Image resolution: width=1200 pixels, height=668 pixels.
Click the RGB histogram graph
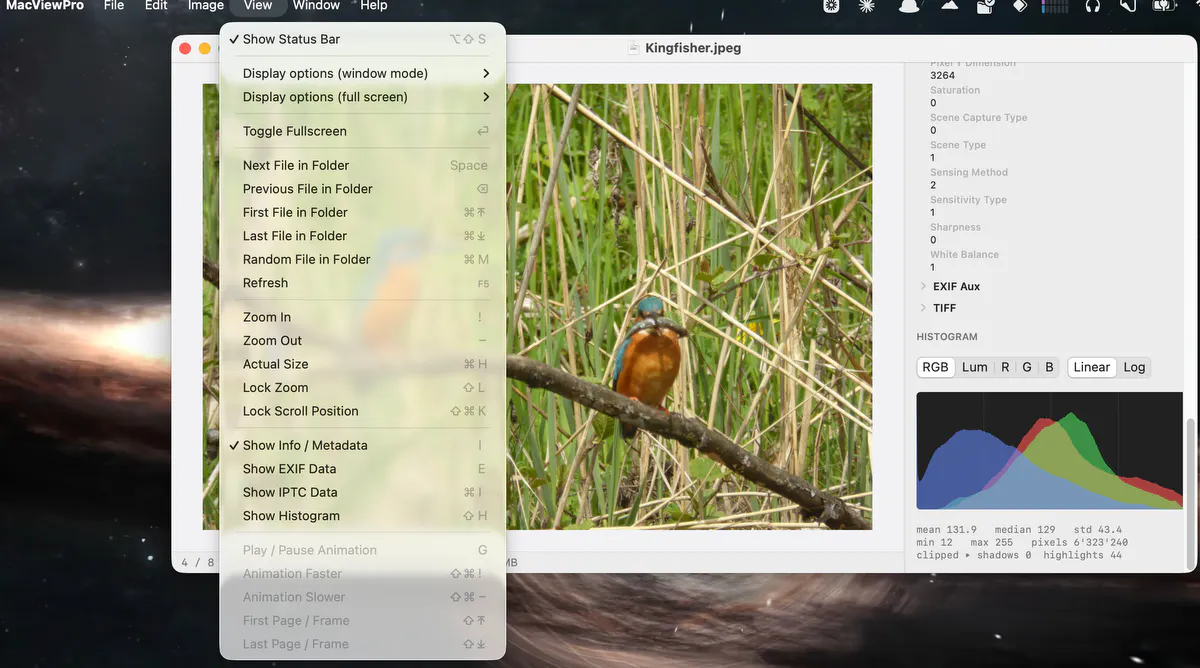(1050, 451)
